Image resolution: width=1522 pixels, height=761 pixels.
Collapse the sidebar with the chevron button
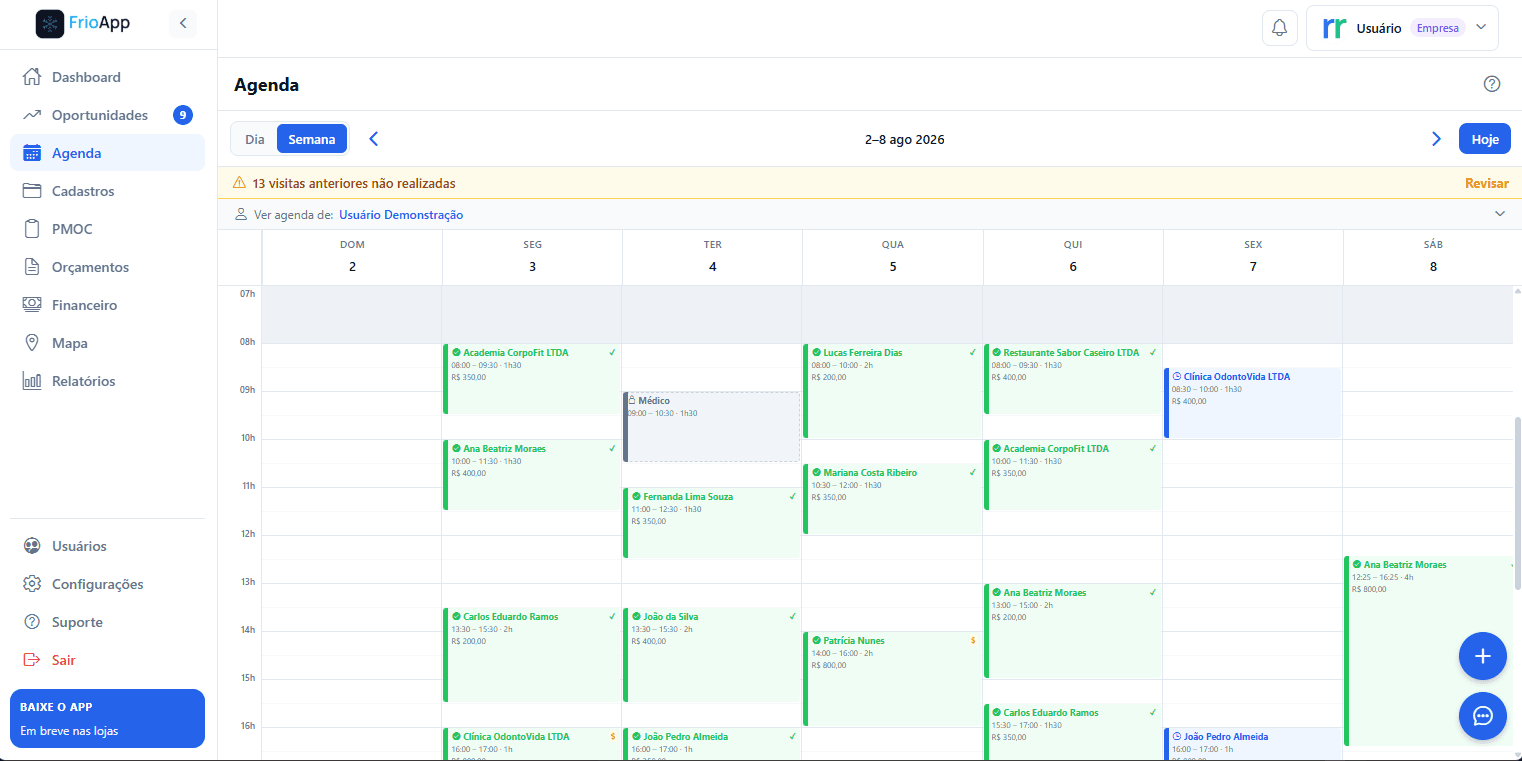183,23
